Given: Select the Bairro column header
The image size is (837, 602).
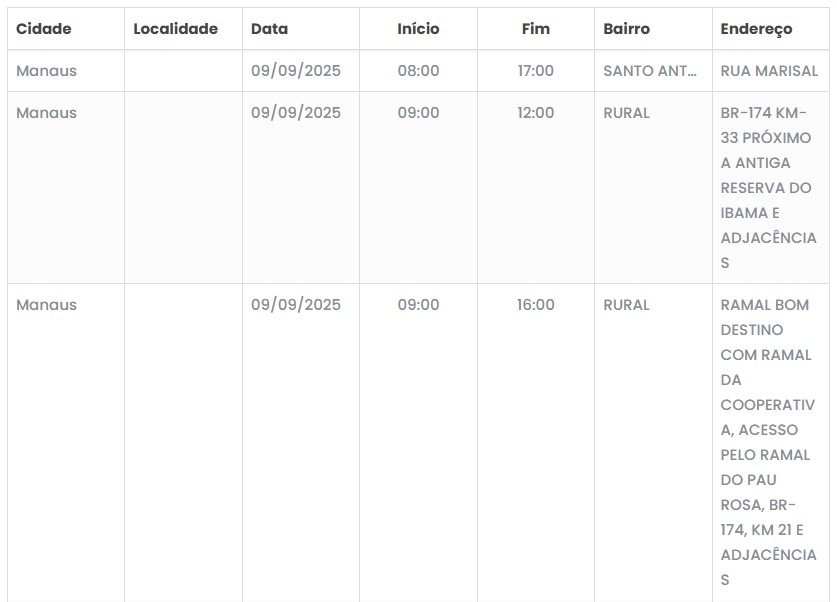Looking at the screenshot, I should click(x=626, y=29).
